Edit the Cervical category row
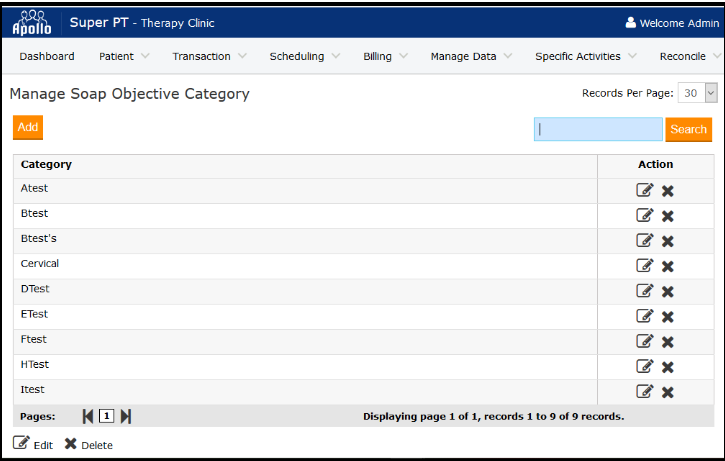 click(645, 266)
